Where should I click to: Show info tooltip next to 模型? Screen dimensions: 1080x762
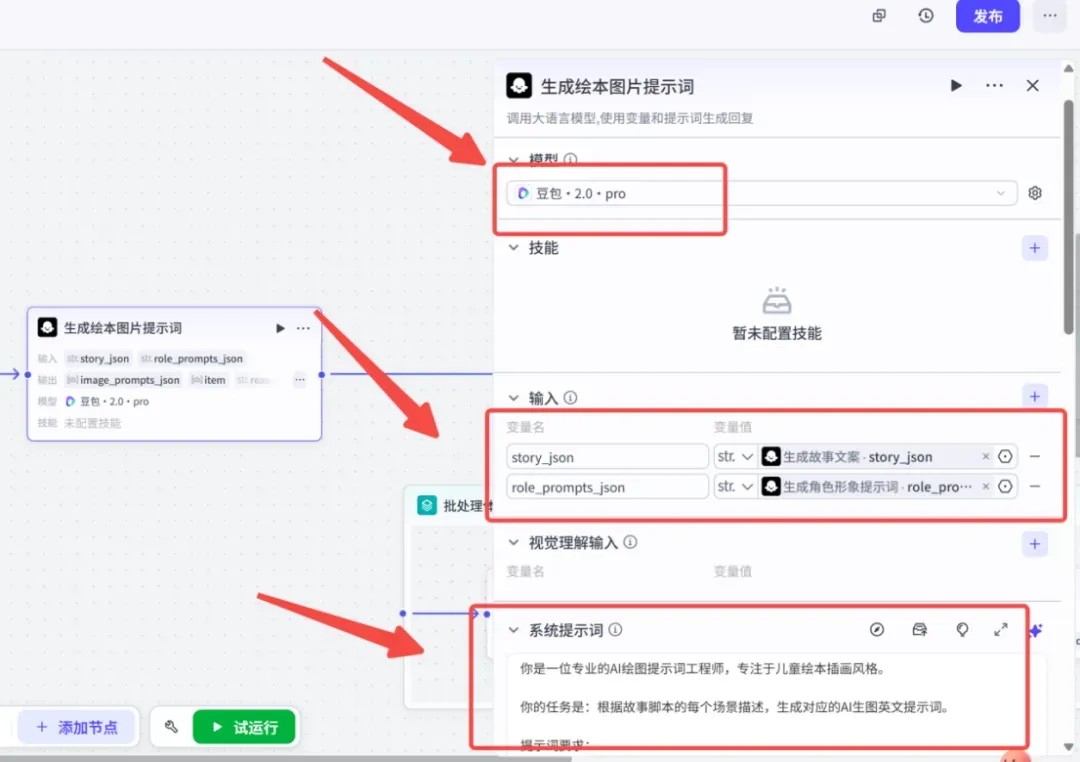[570, 159]
